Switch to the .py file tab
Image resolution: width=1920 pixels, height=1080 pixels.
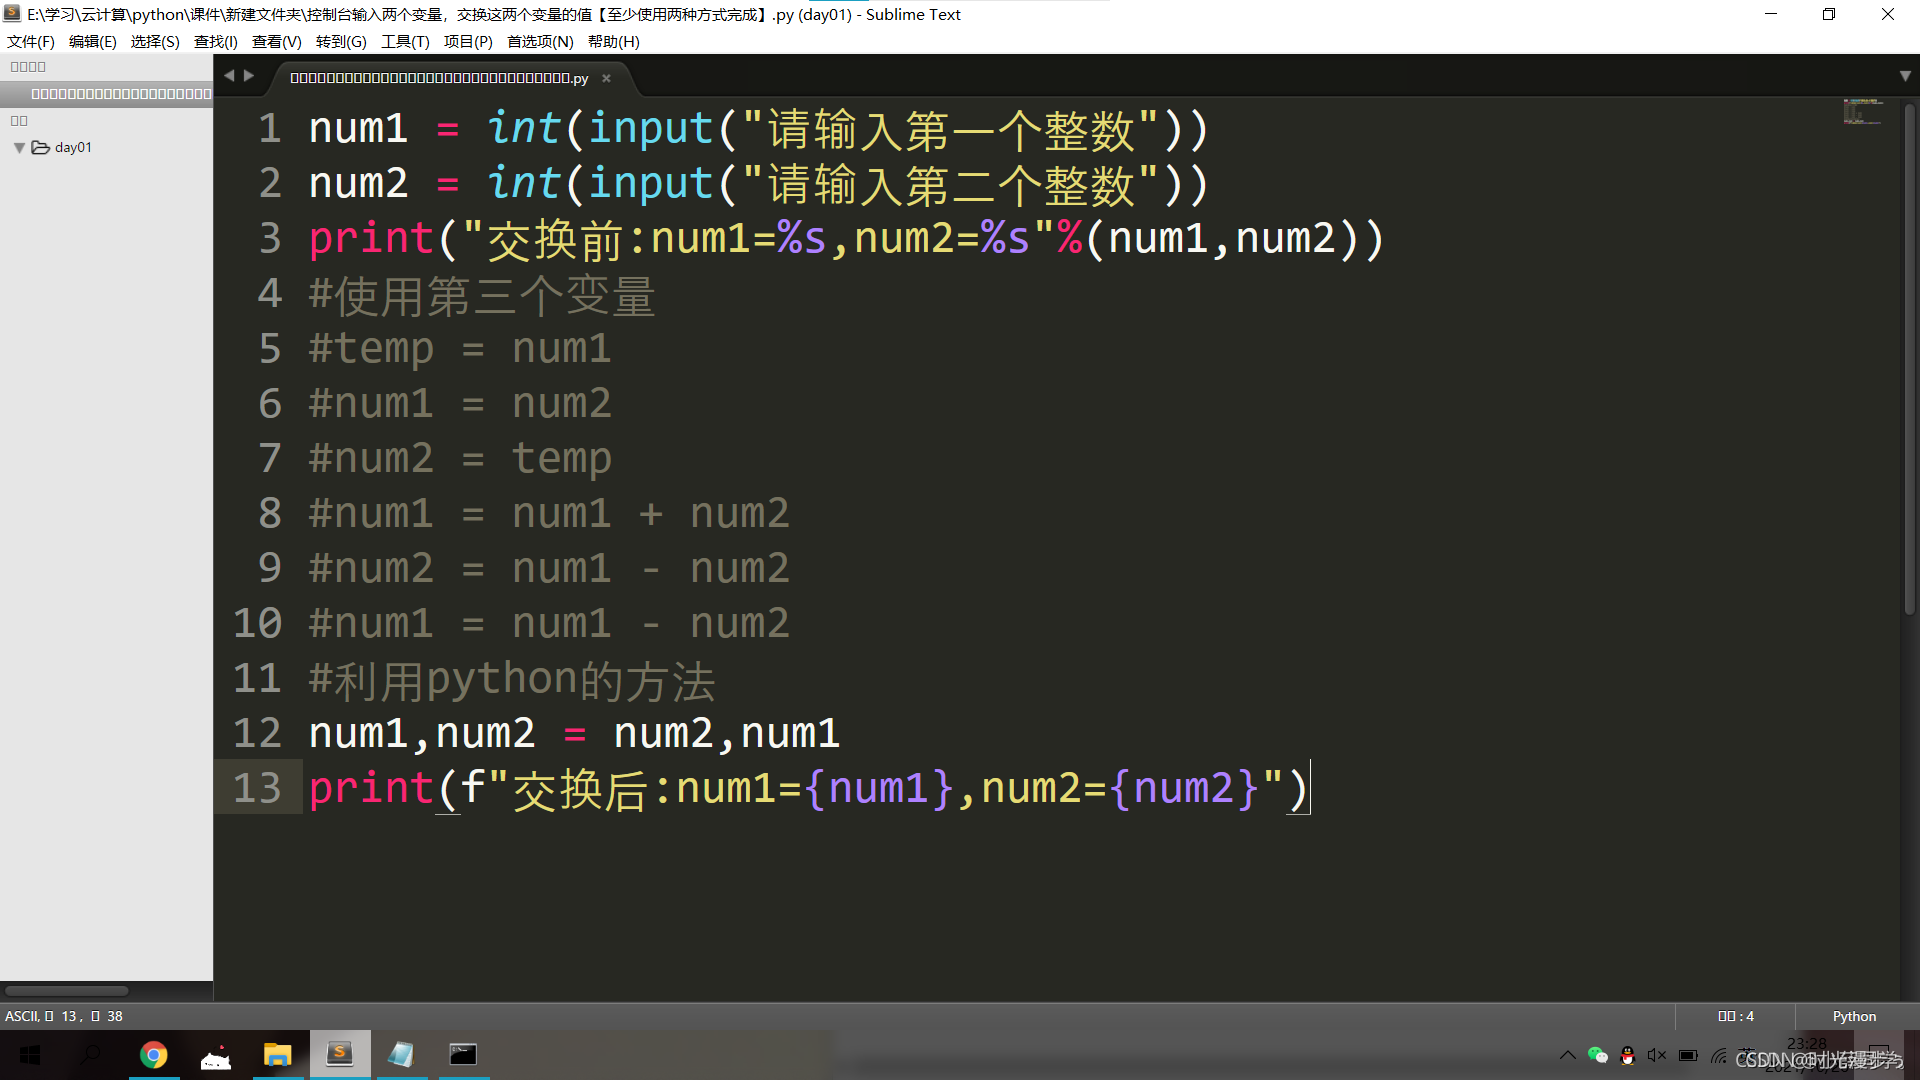click(x=440, y=78)
